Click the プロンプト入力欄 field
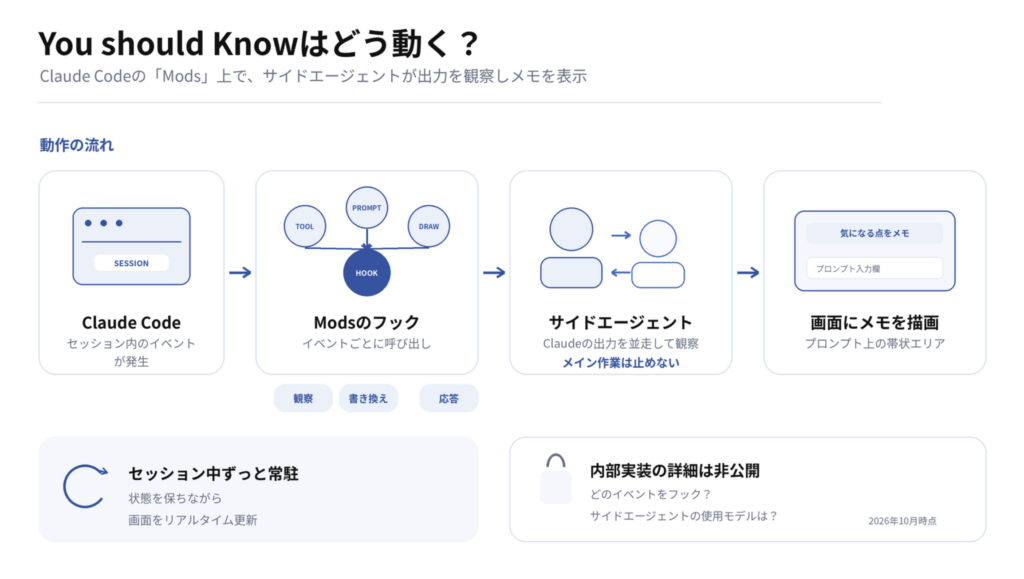1024x579 pixels. pyautogui.click(x=874, y=268)
